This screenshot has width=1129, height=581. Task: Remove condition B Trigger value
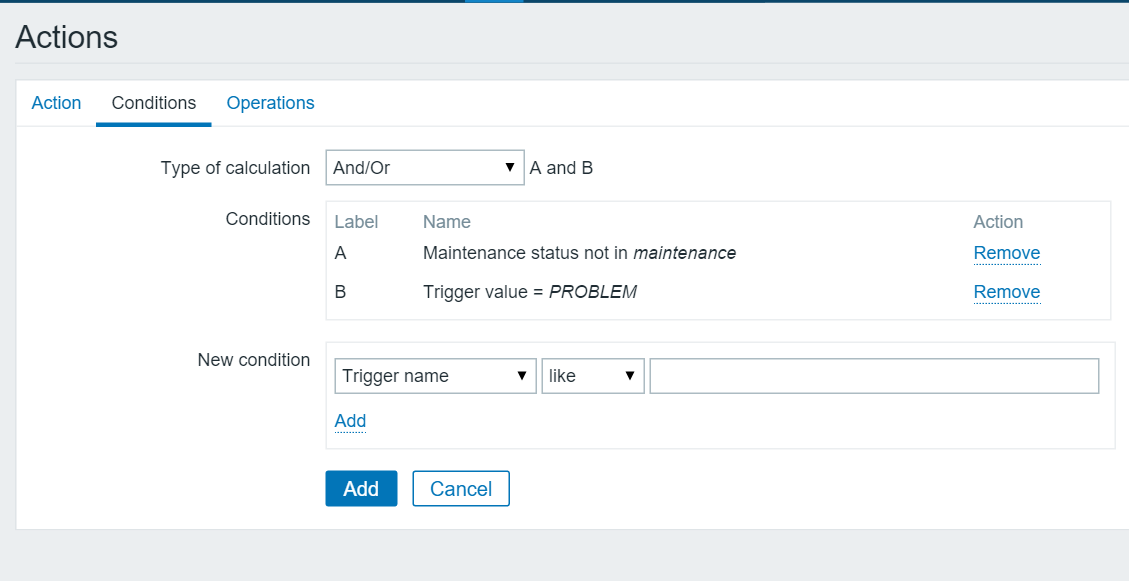(x=1006, y=291)
